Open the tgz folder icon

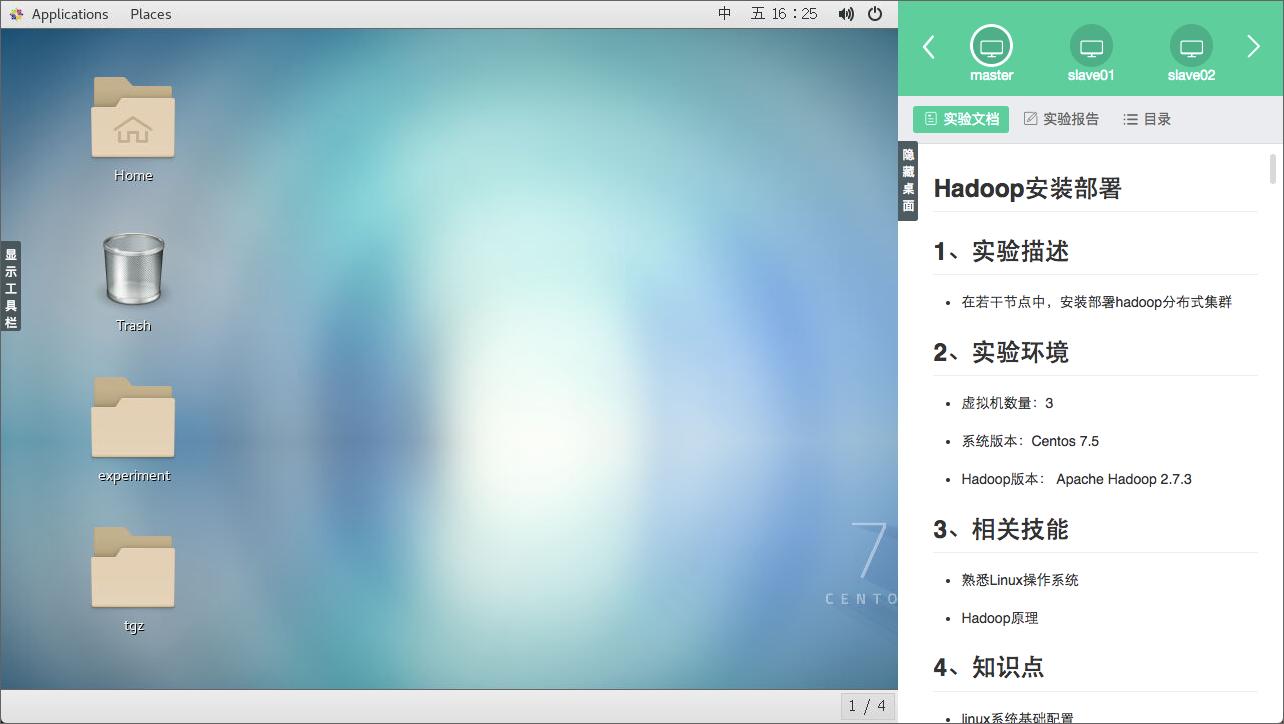point(133,567)
